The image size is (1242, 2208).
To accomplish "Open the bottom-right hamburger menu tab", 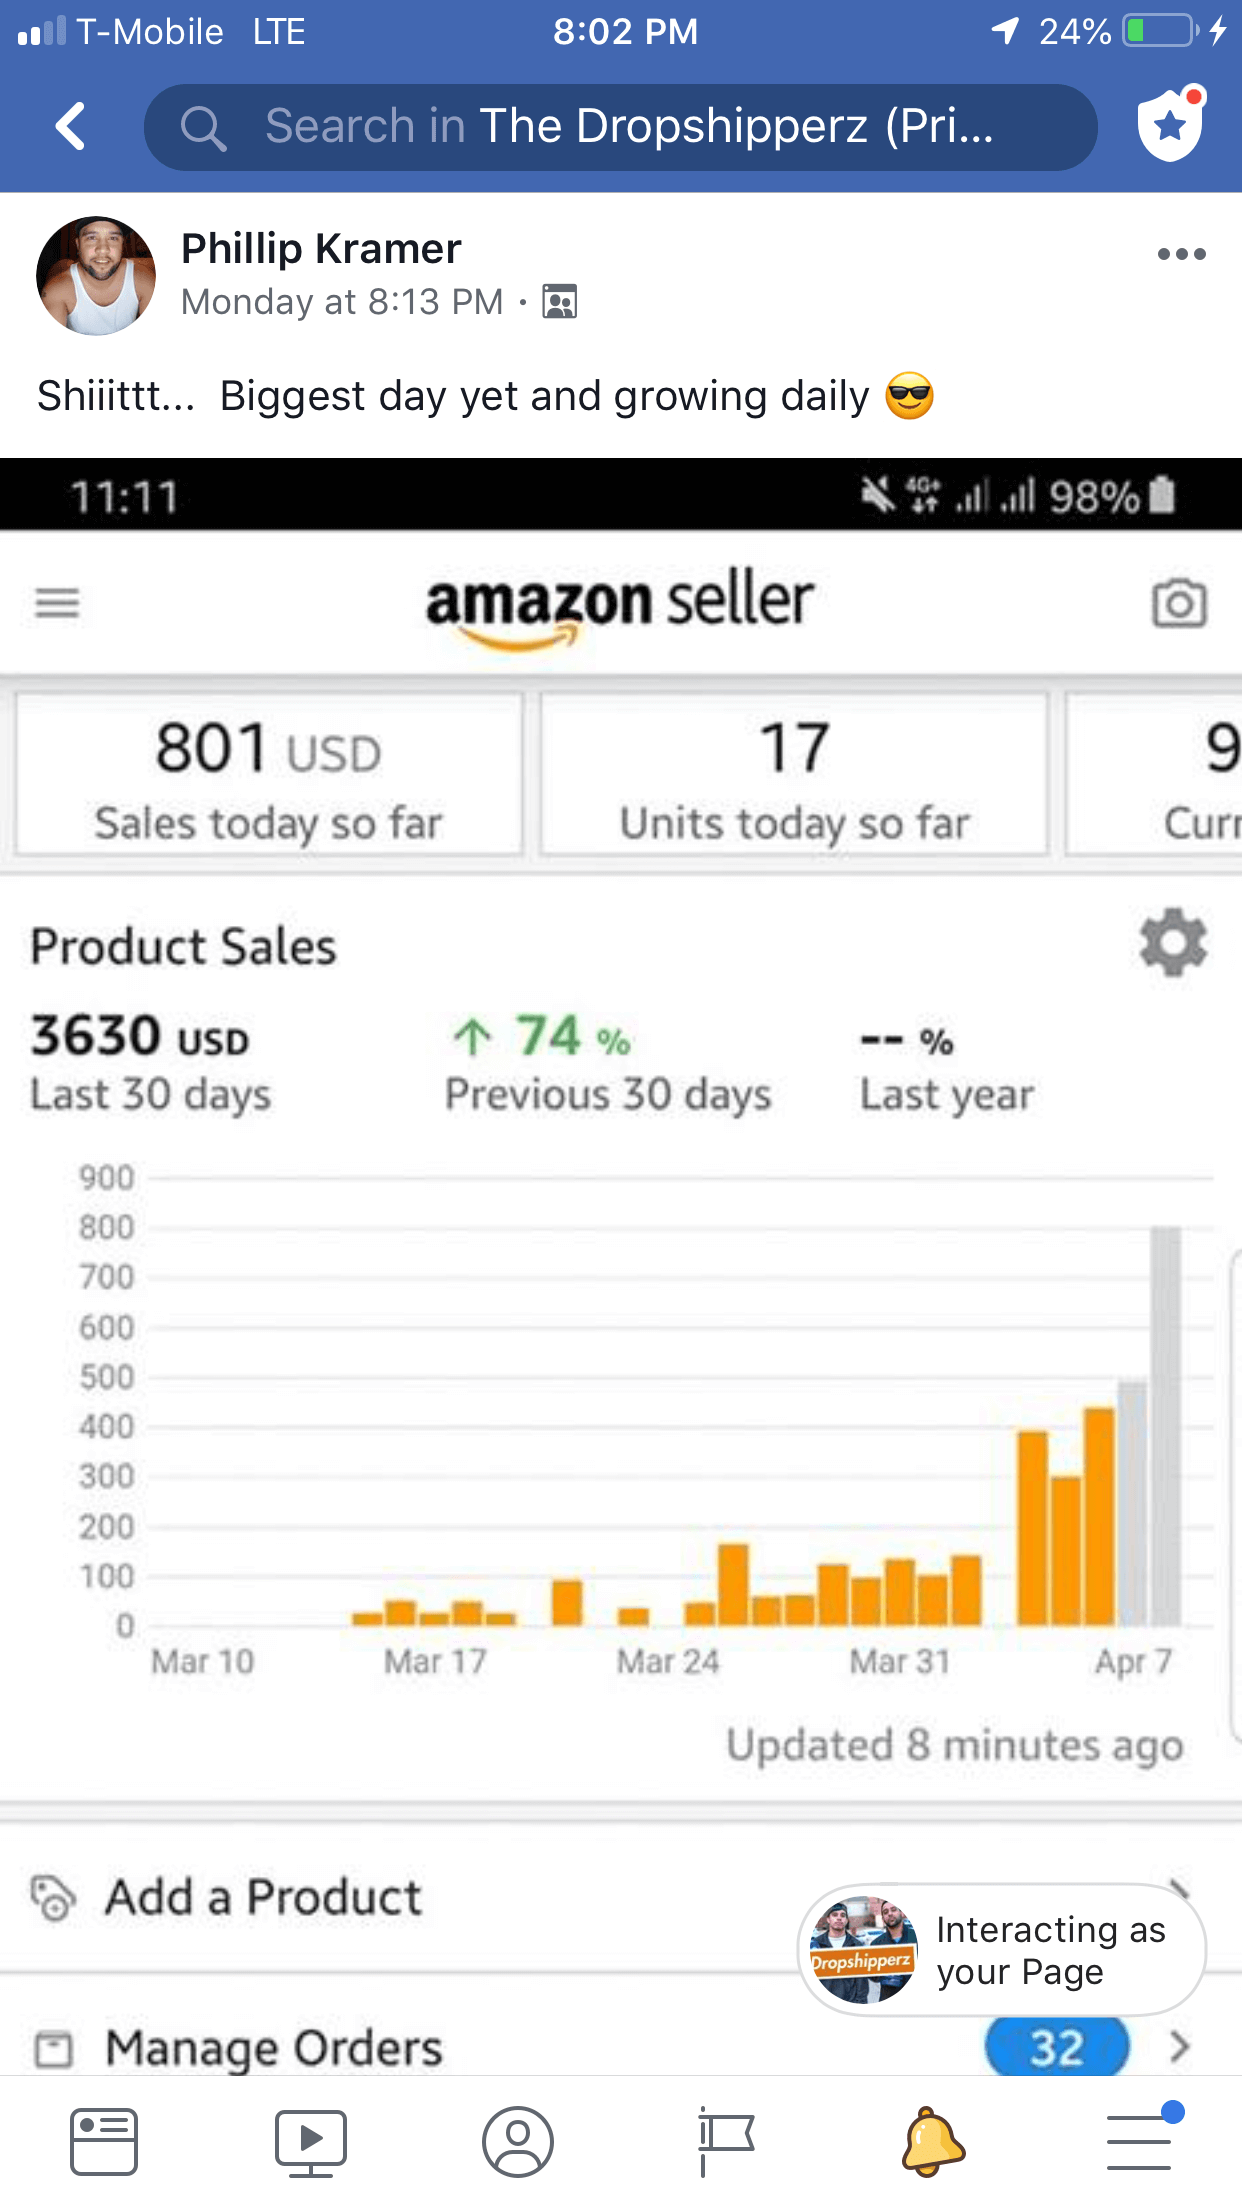I will point(1140,2141).
